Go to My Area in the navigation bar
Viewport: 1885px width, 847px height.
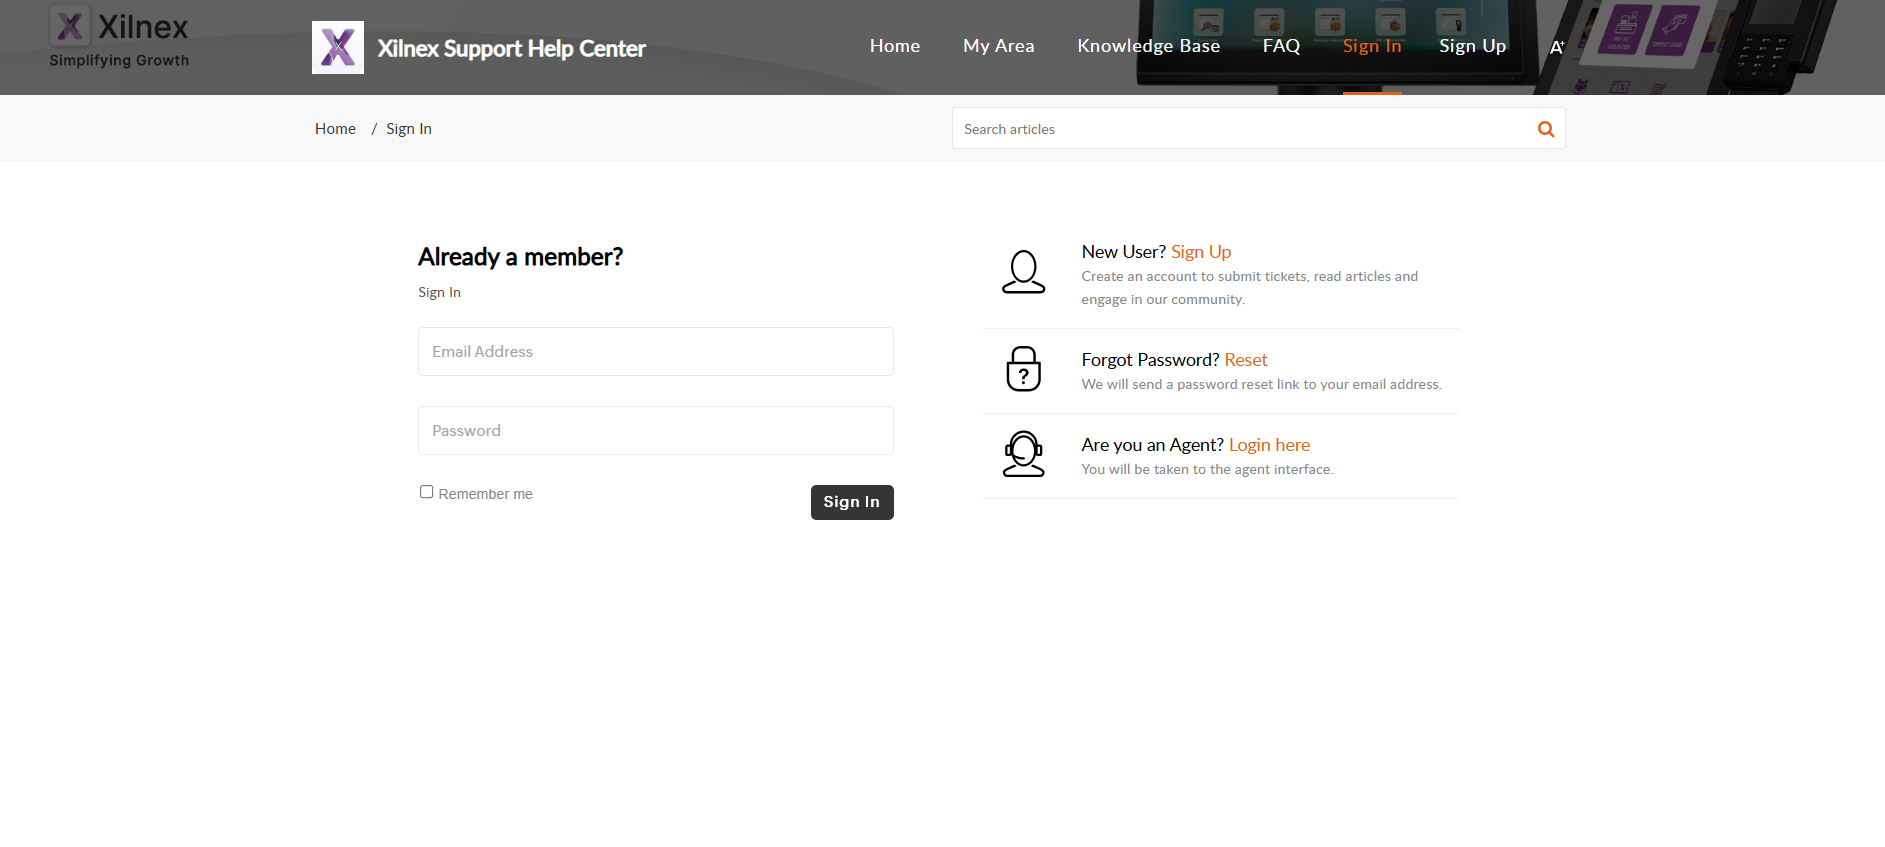(998, 46)
